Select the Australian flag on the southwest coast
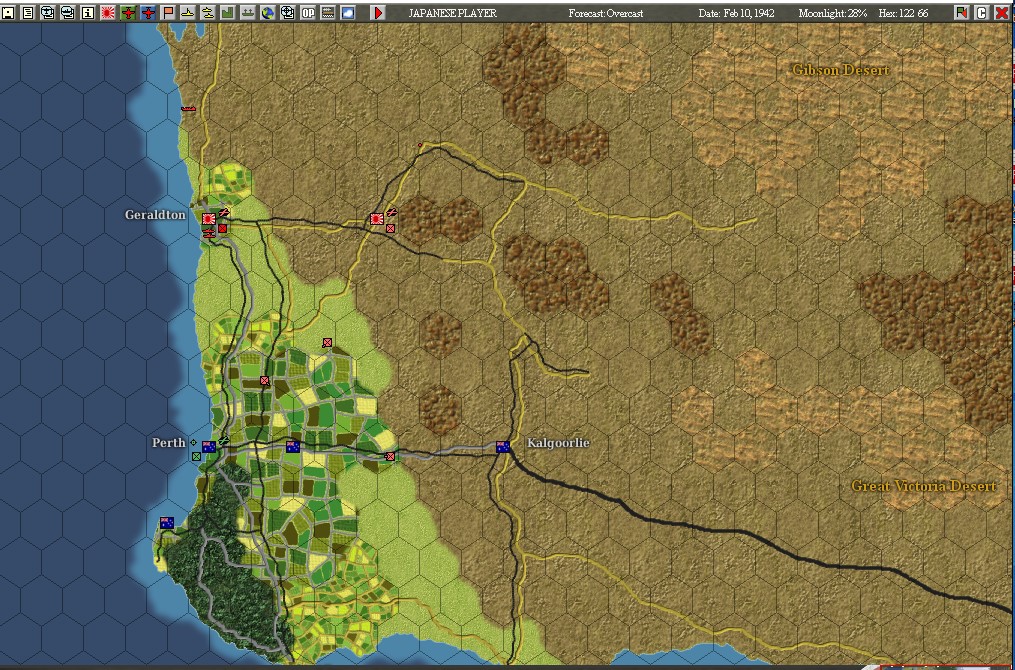The image size is (1015, 670). 167,523
